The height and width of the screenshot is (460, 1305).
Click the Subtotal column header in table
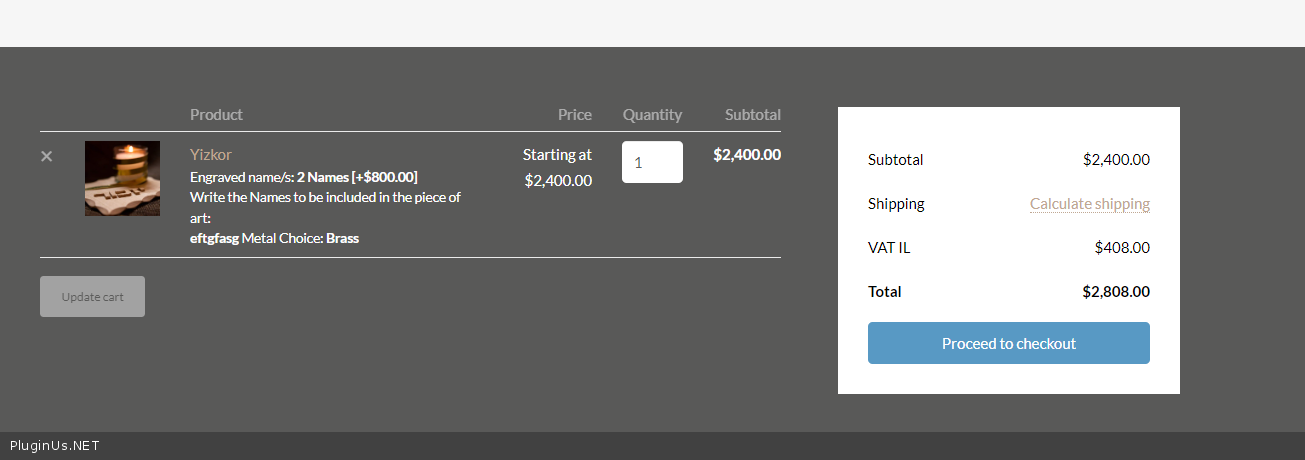(x=752, y=115)
